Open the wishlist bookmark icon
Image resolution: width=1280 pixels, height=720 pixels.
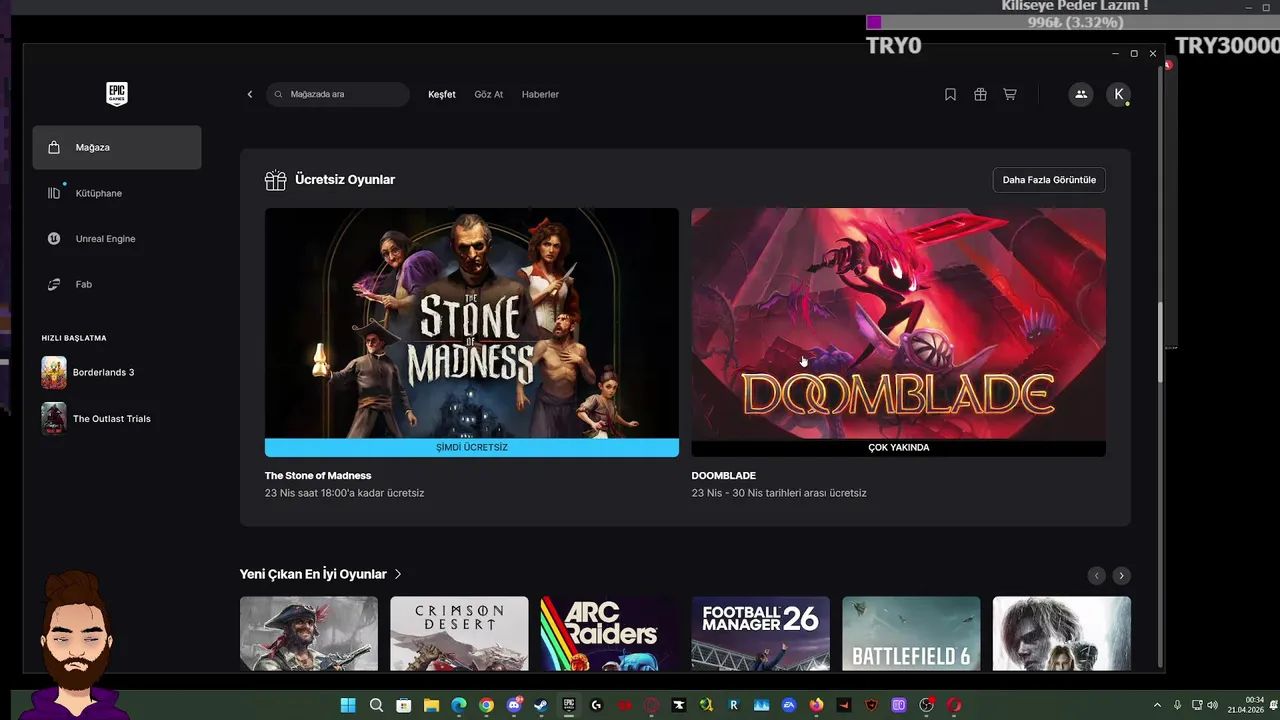click(950, 94)
